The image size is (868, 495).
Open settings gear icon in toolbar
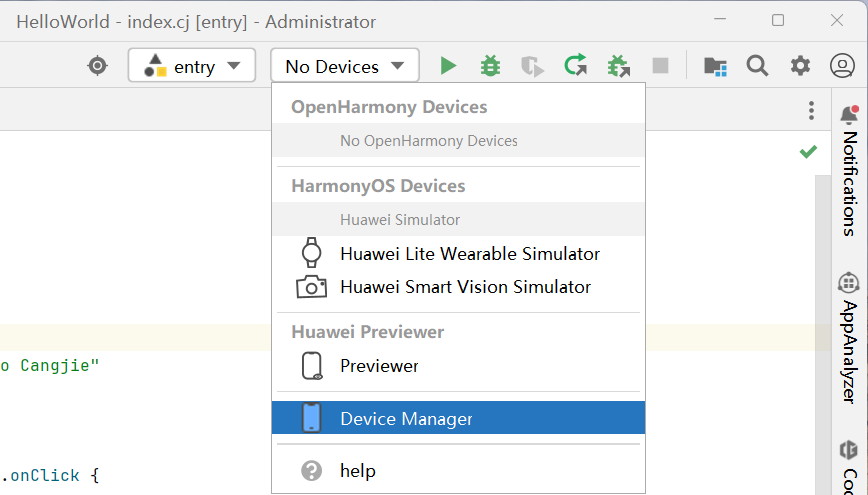coord(800,66)
